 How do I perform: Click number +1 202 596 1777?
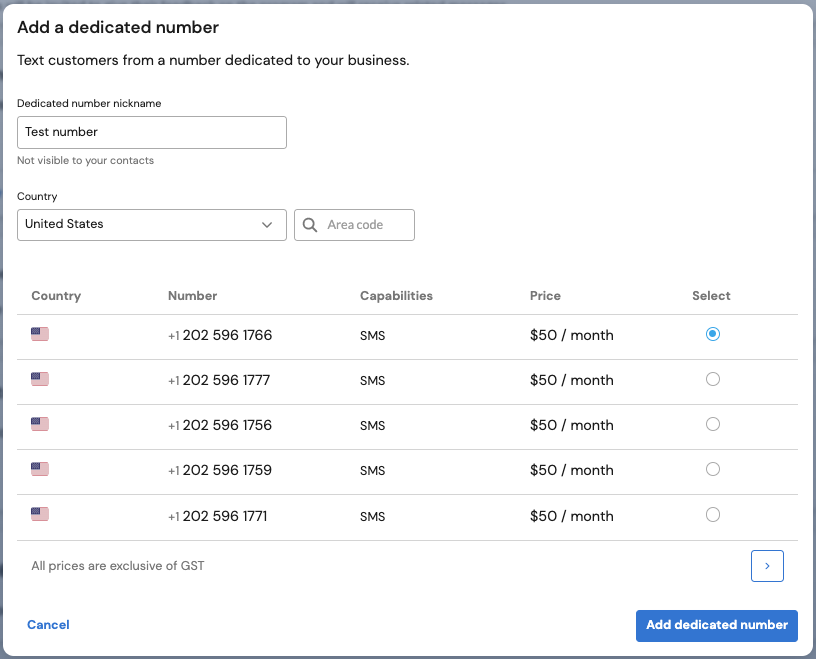click(219, 381)
